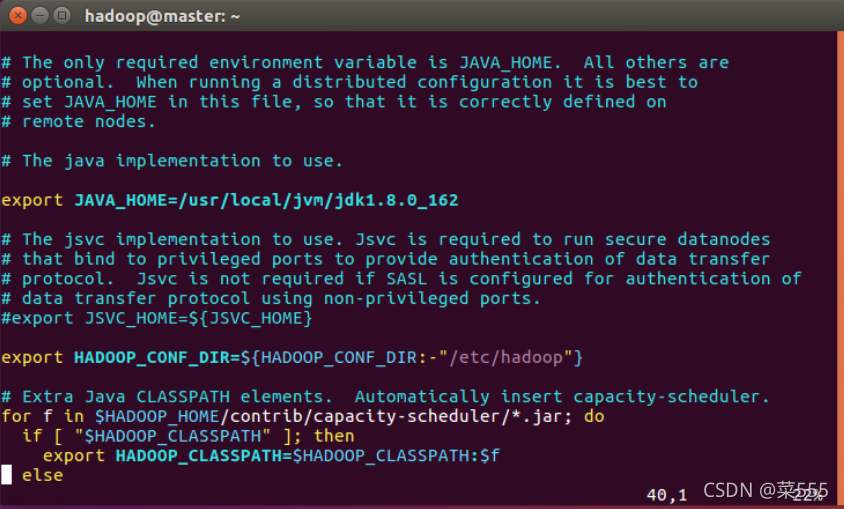This screenshot has height=509, width=844.
Task: Click the jdk1.8.0_162 path text
Action: click(x=396, y=200)
